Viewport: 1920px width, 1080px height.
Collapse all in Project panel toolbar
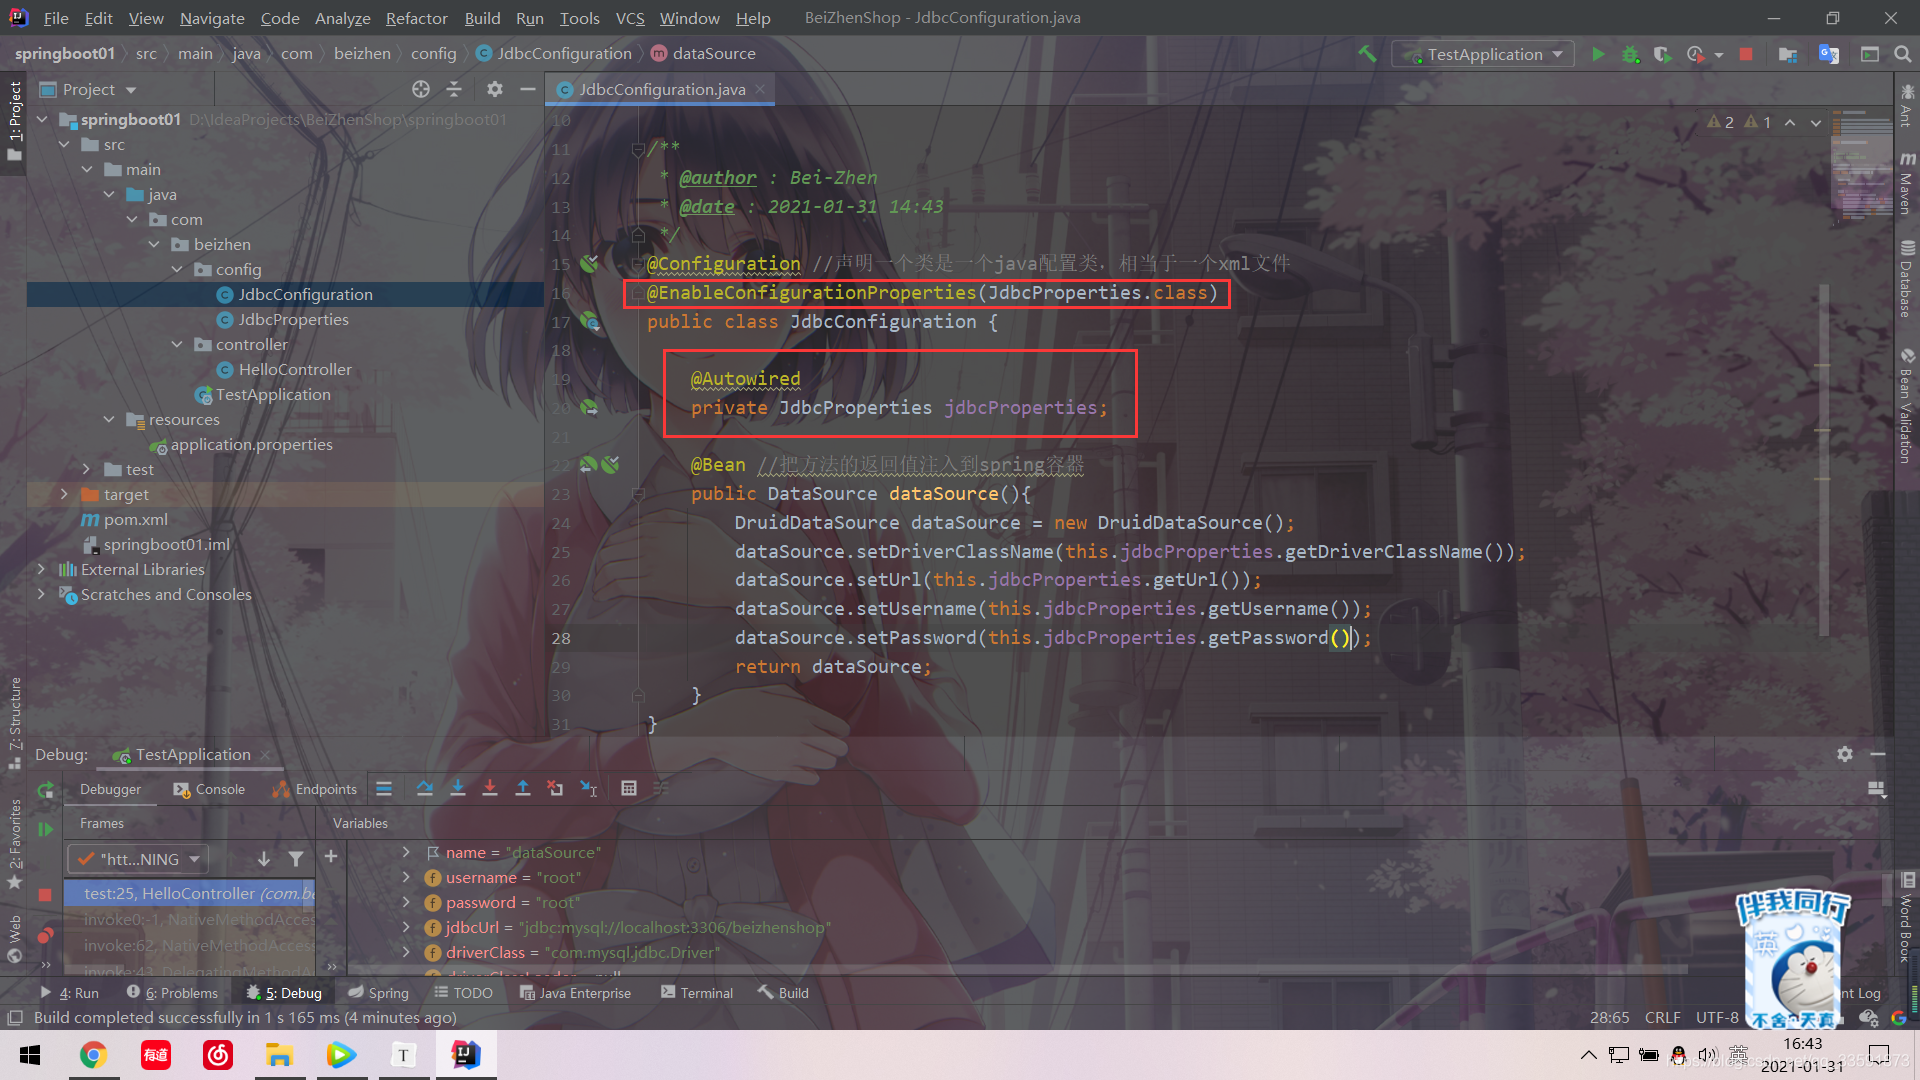tap(454, 89)
